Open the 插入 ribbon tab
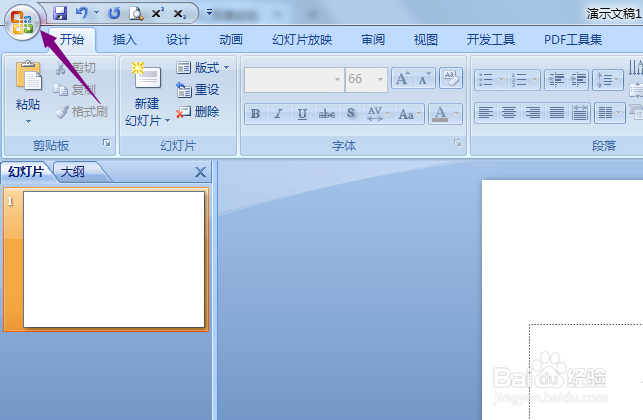The height and width of the screenshot is (420, 643). click(x=125, y=40)
